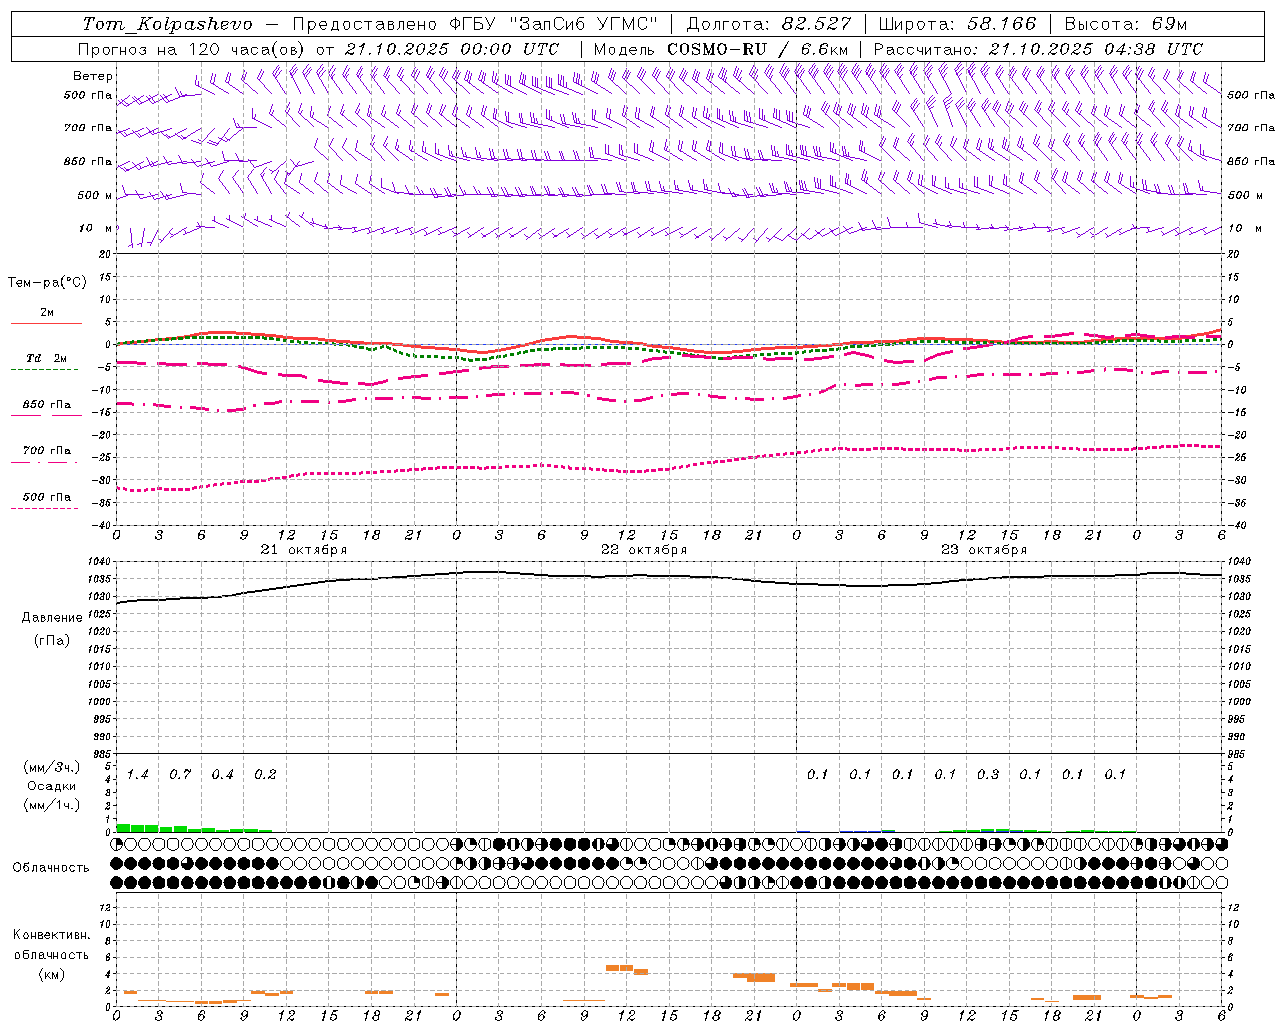Viewport: 1280px width, 1024px height.
Task: Click the Тем-ра(°C) axis label
Action: [47, 283]
